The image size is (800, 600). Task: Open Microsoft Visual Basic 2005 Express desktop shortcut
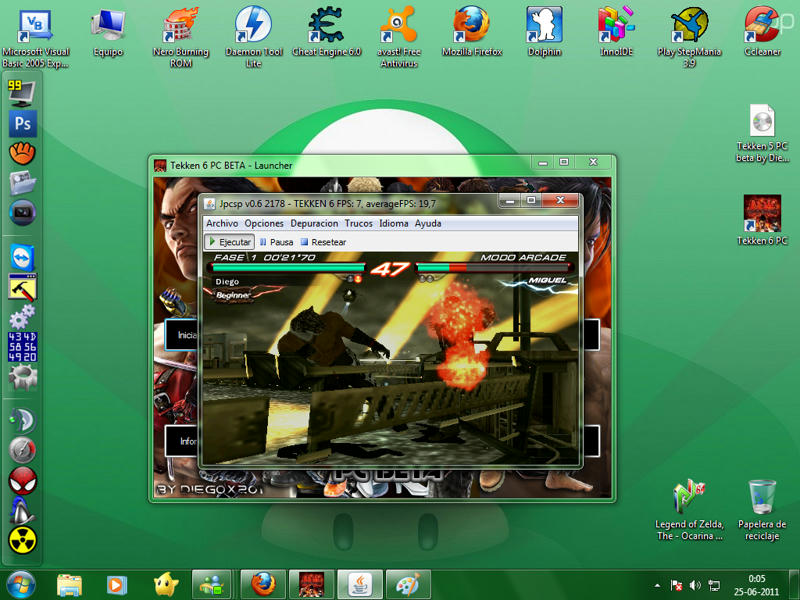pyautogui.click(x=35, y=38)
